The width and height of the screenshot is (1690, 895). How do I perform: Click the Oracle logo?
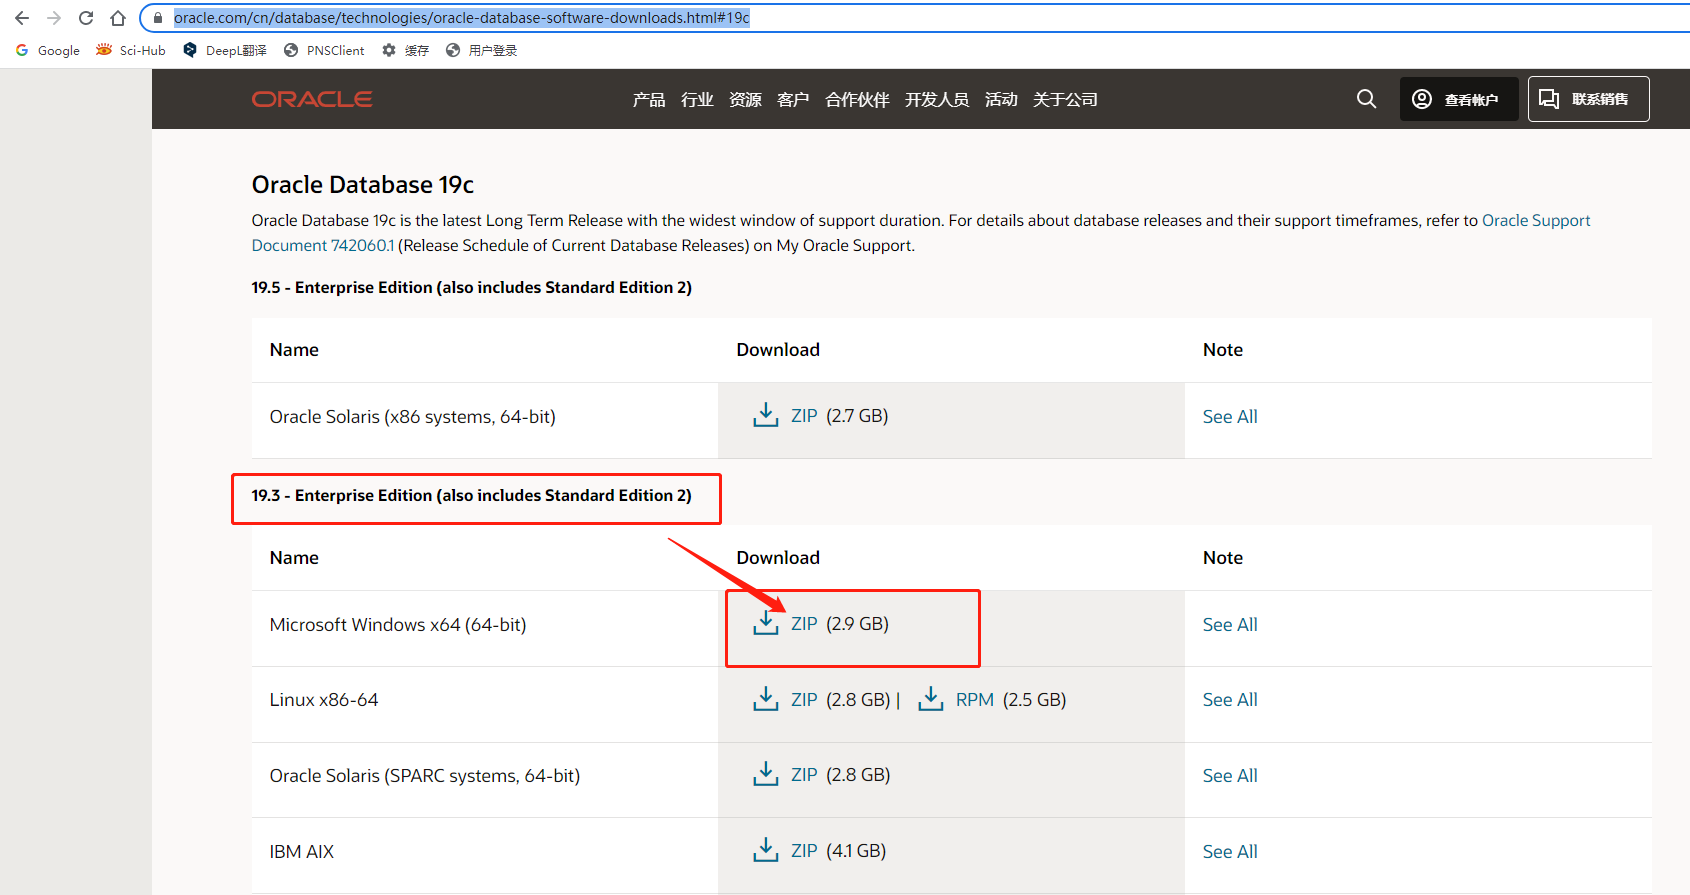click(312, 99)
